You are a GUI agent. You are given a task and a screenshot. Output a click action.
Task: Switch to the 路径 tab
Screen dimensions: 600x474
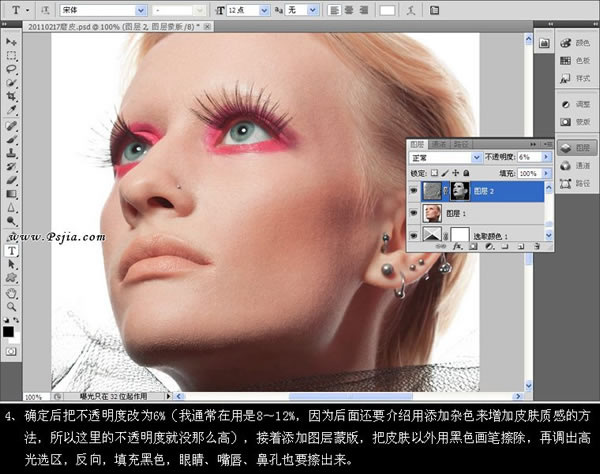pyautogui.click(x=461, y=144)
